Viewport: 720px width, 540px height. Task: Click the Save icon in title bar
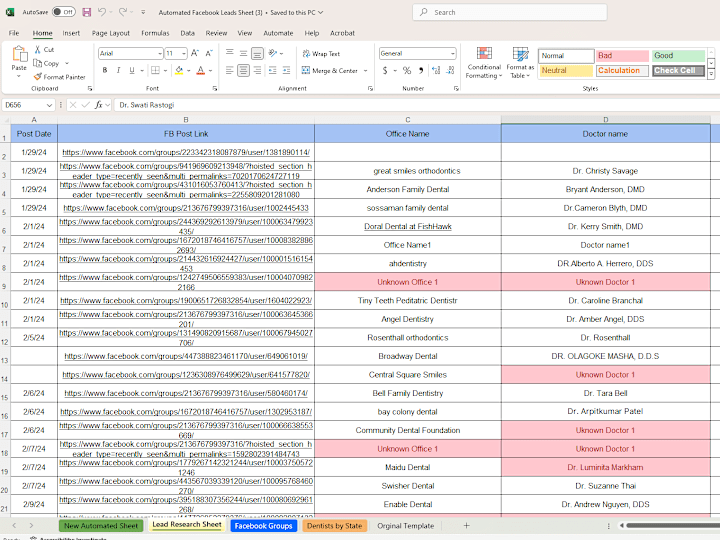86,12
